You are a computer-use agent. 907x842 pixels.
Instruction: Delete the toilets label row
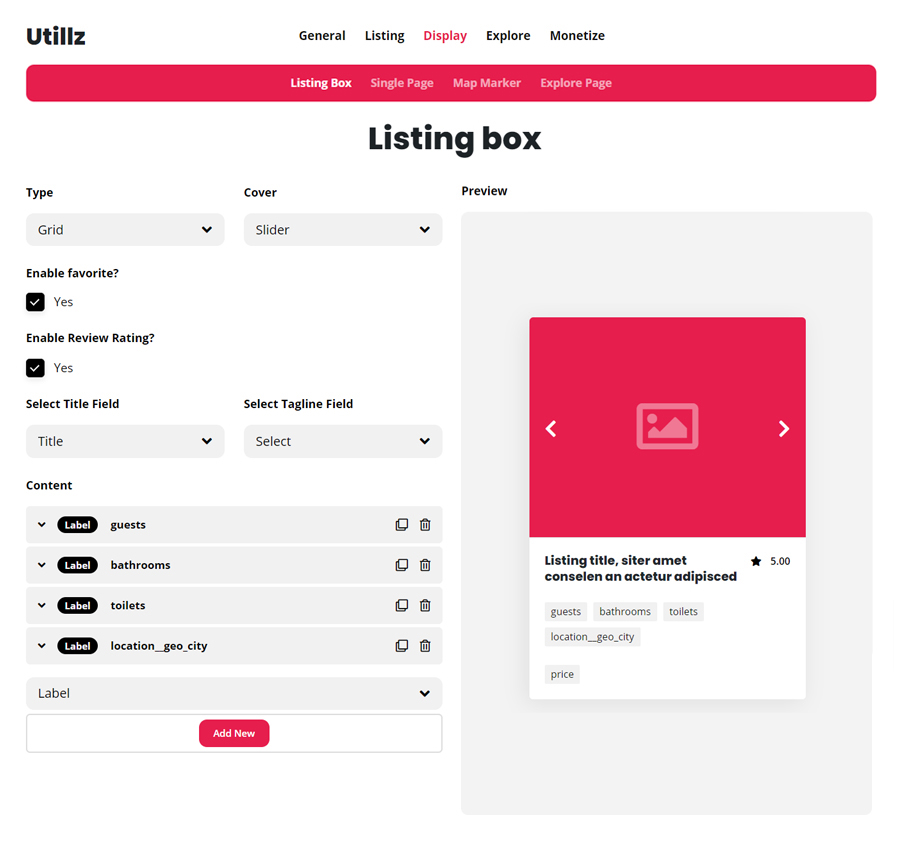425,605
